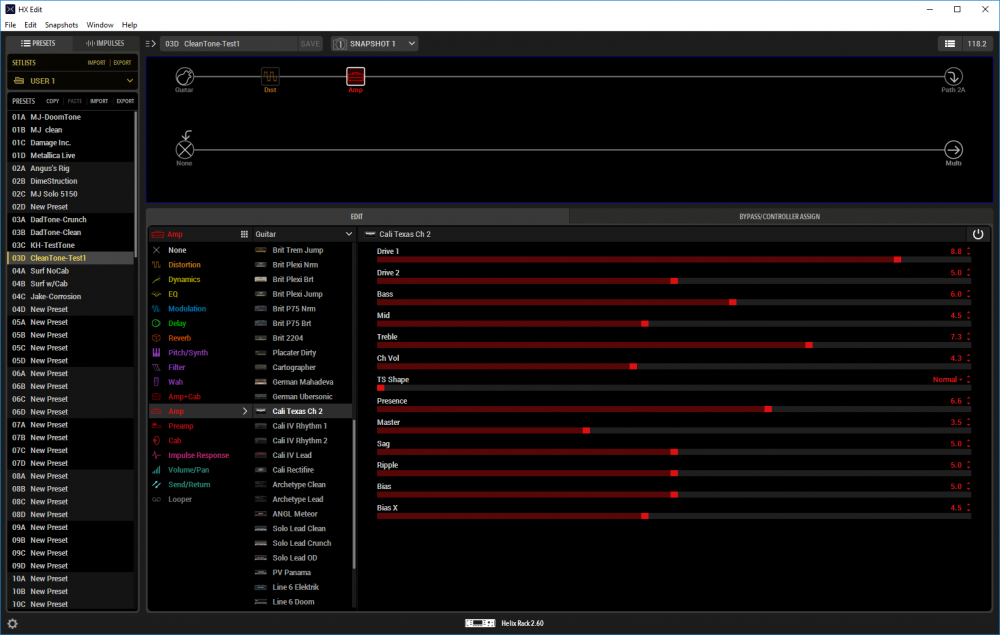This screenshot has width=1000, height=635.
Task: Choose the Volume/Pan category
Action: [188, 470]
